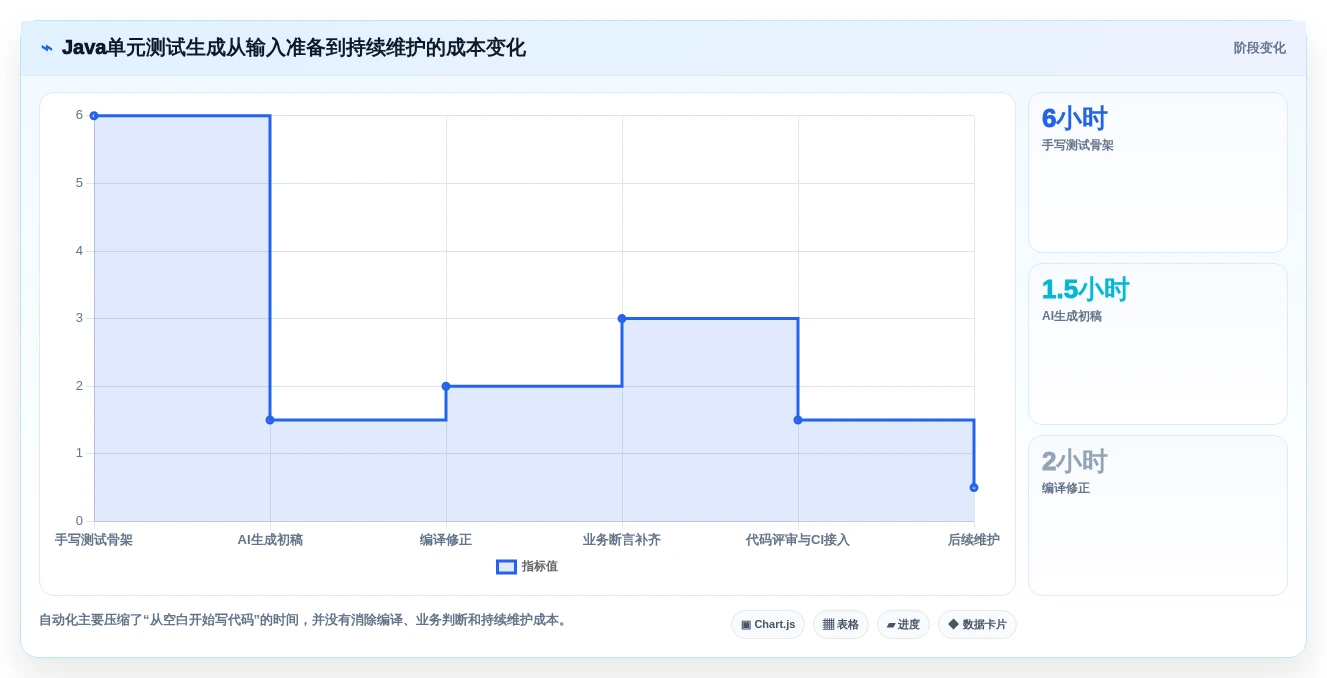The width and height of the screenshot is (1327, 678).
Task: Click the 编译修正 x-axis label
Action: point(446,540)
